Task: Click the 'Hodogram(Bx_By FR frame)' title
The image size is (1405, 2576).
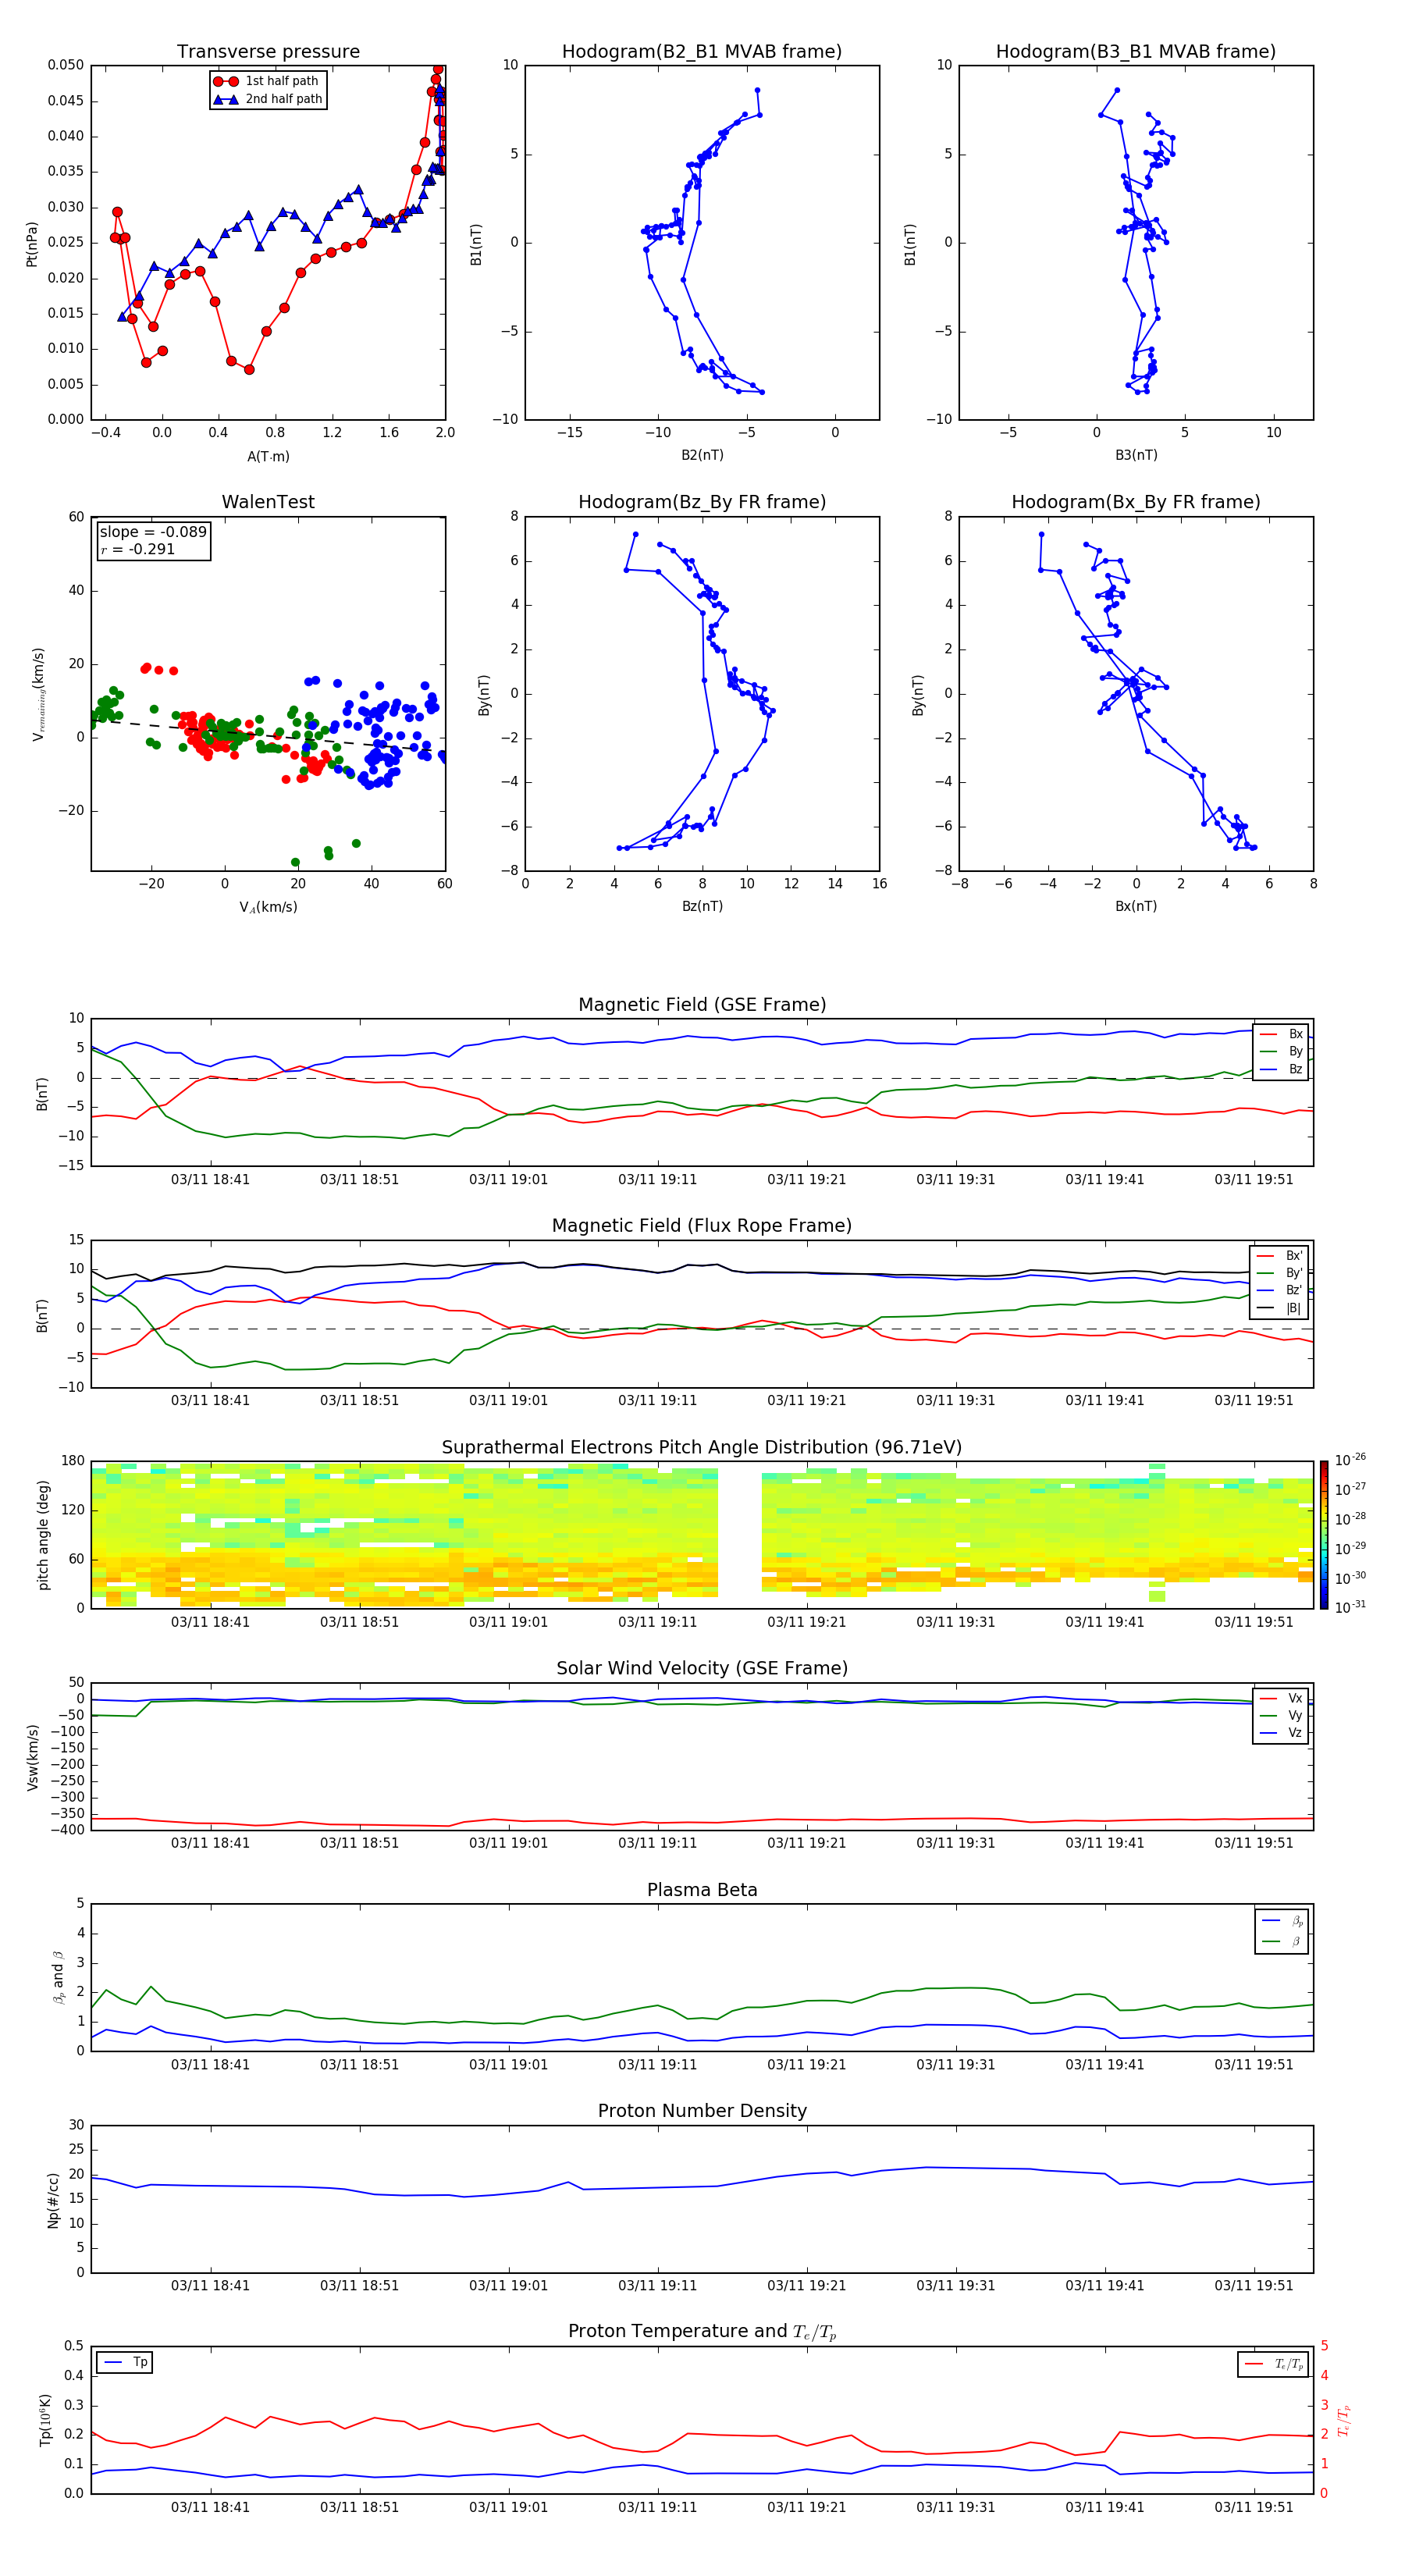Action: point(1136,502)
